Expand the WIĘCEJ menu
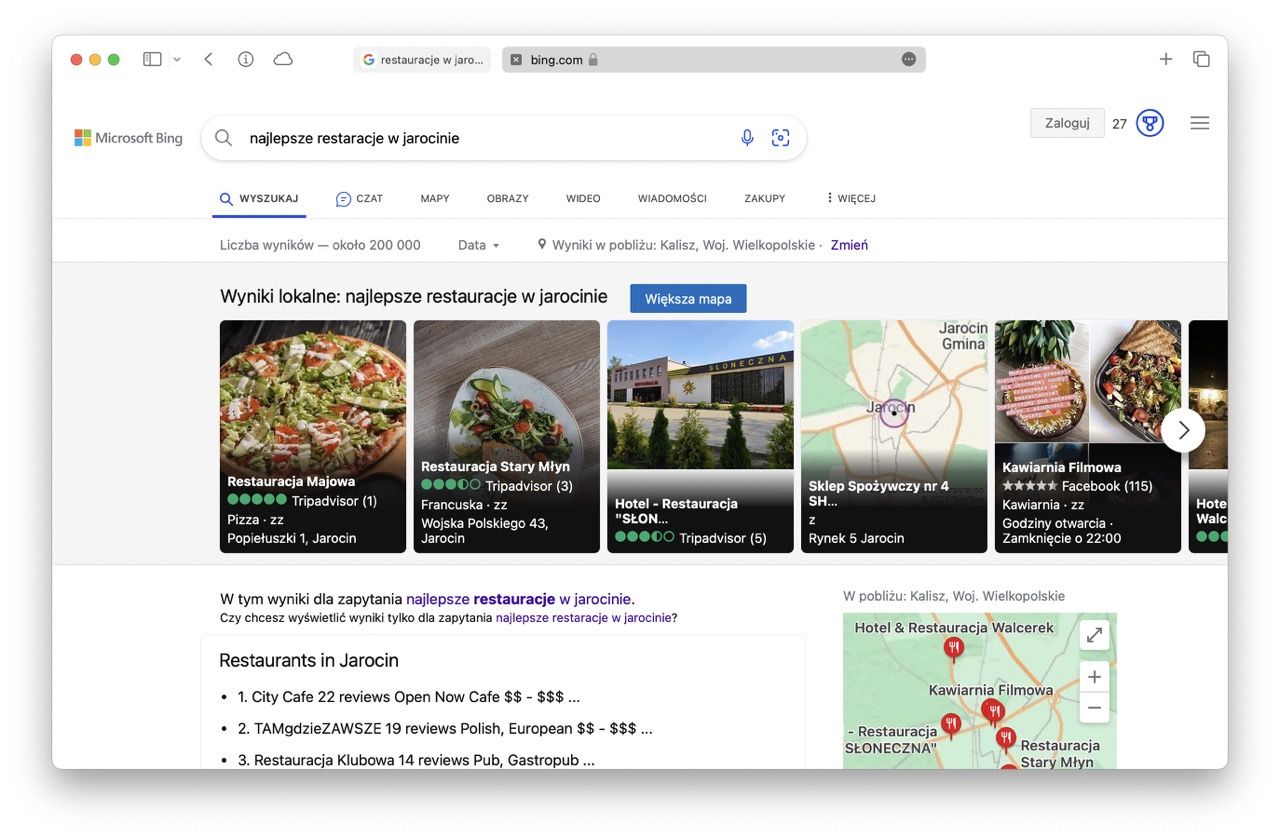The height and width of the screenshot is (838, 1280). tap(851, 199)
